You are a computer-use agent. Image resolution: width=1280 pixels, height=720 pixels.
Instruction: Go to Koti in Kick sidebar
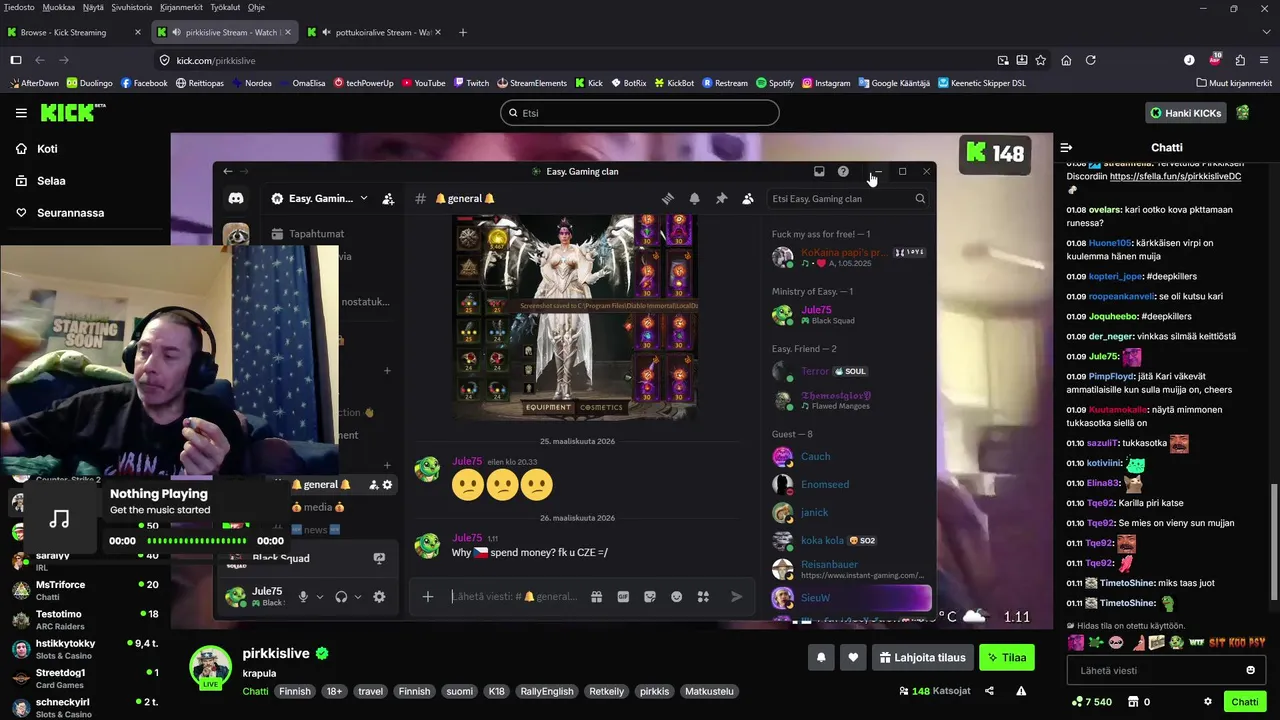click(x=38, y=149)
